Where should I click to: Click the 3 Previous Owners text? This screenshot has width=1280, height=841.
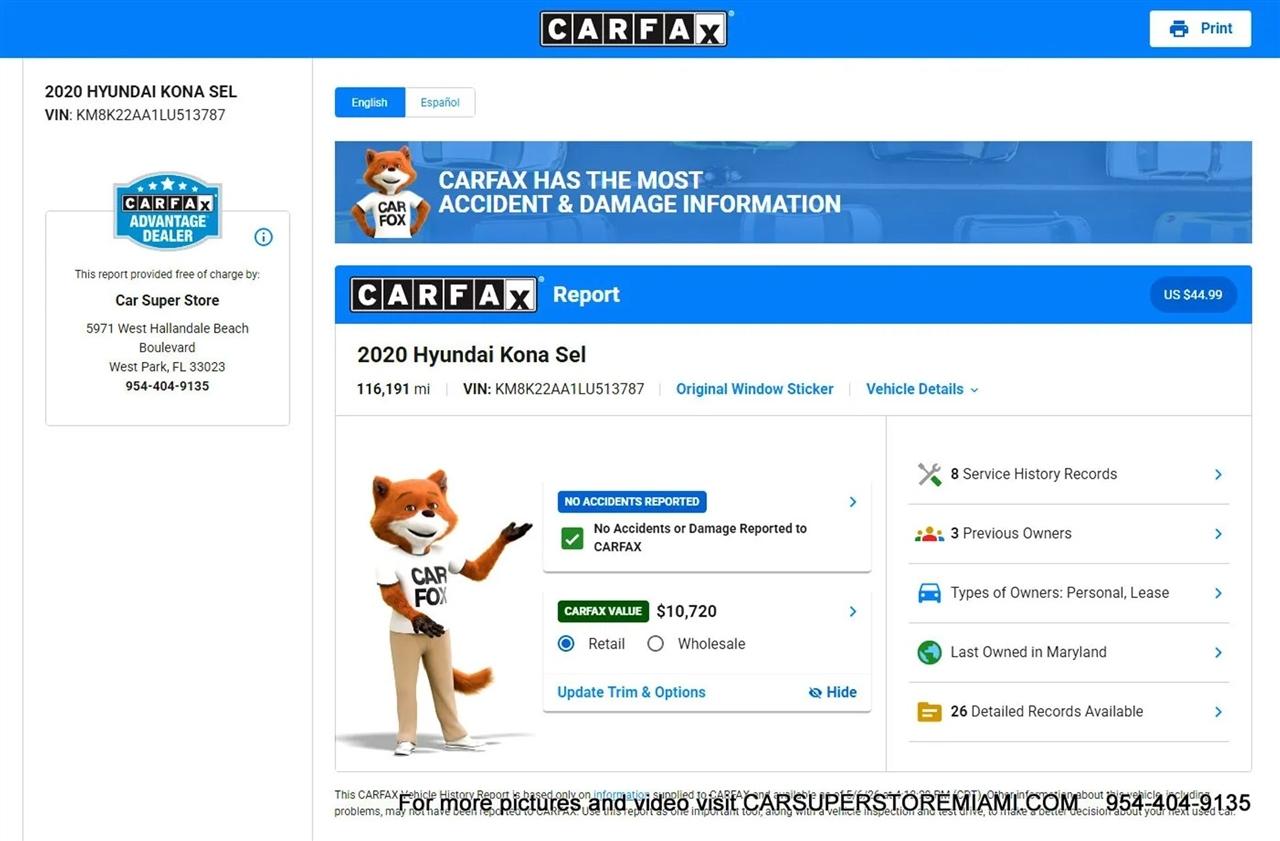(1011, 534)
